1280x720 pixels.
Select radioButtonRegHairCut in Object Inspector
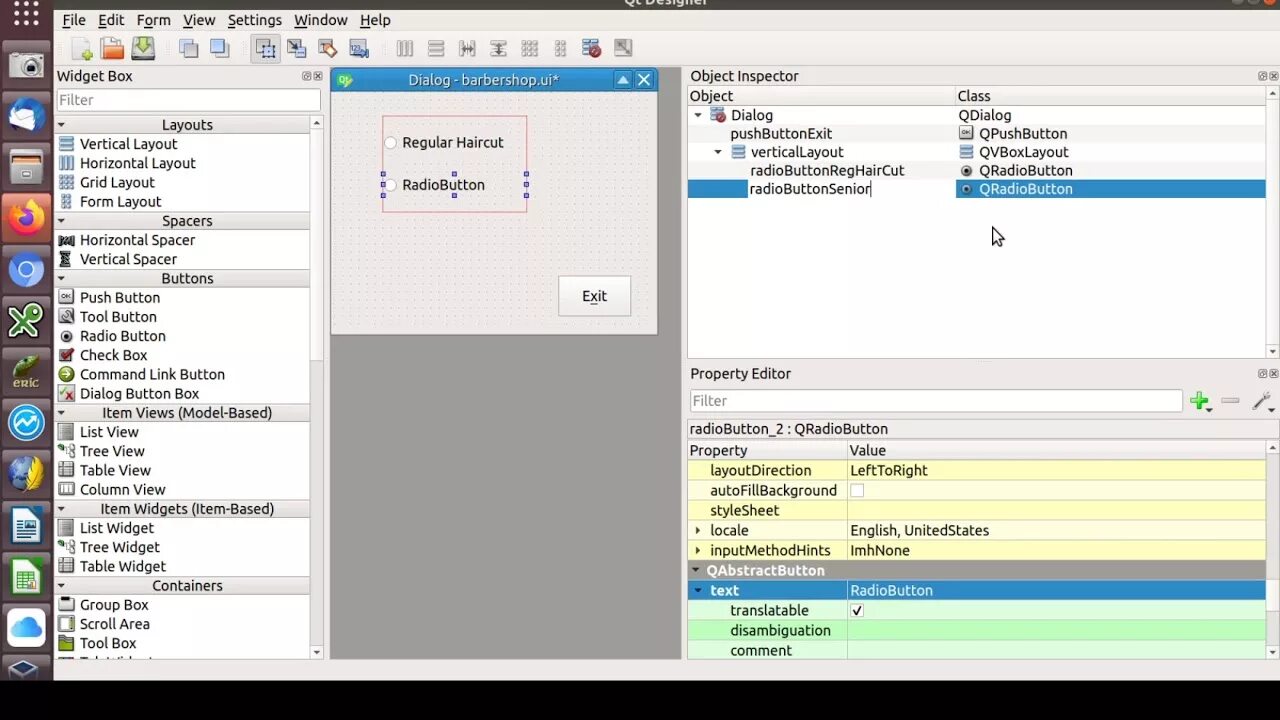tap(827, 171)
